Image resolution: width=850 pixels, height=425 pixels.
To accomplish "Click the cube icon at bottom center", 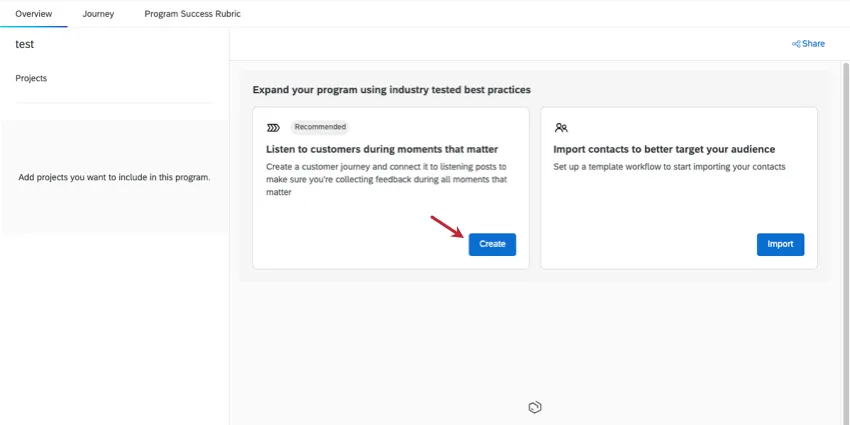I will [535, 407].
